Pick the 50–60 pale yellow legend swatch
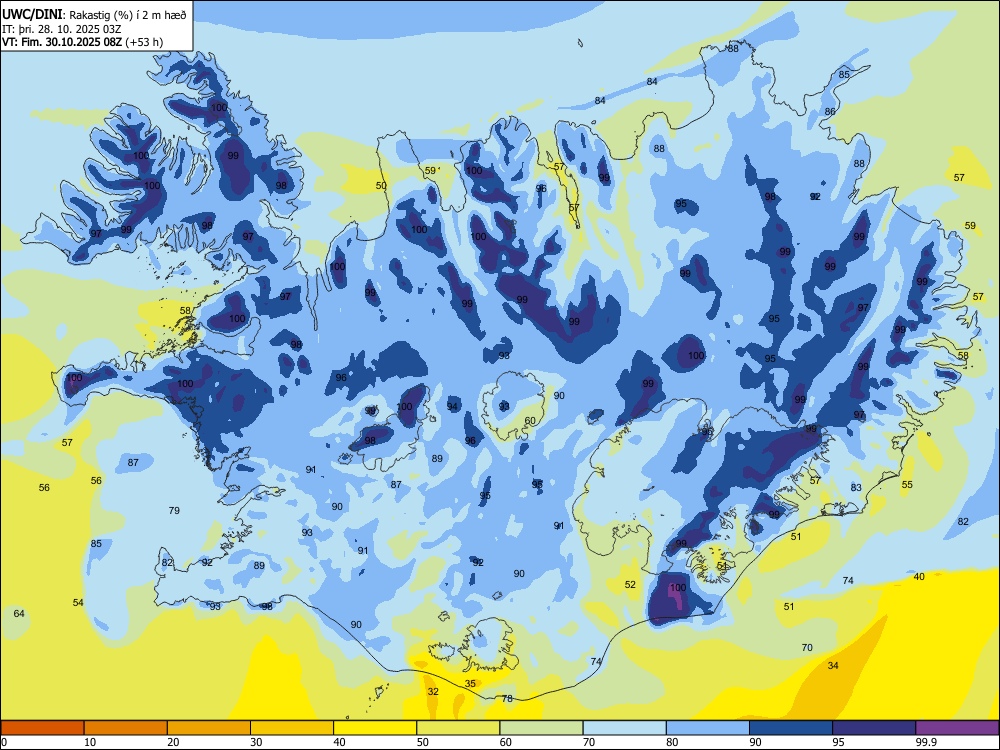Screen dimensions: 1000x750 click(458, 728)
